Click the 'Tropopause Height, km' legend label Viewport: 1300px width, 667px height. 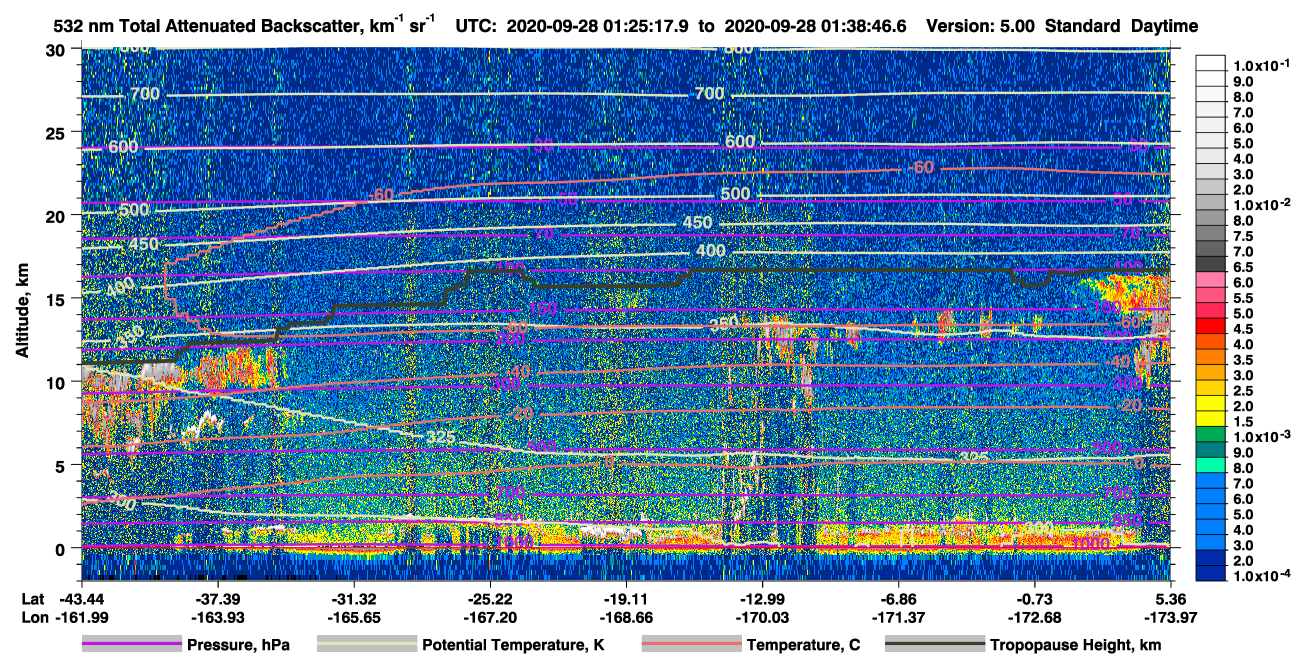(1076, 646)
